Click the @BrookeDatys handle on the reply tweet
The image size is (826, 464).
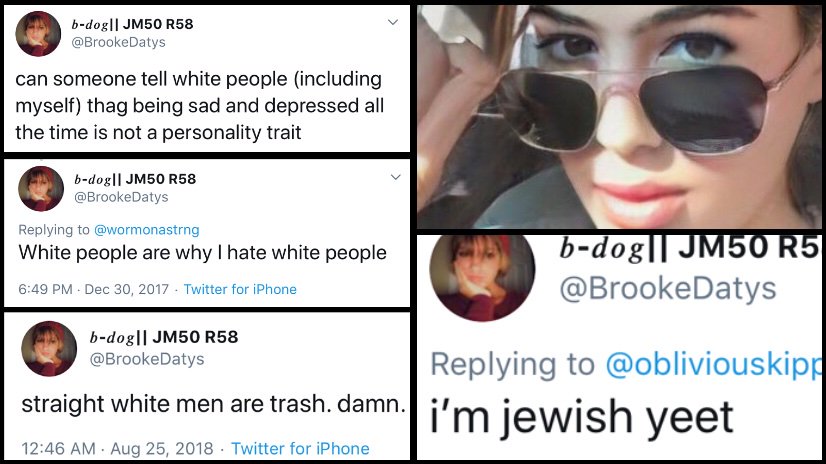coord(121,197)
